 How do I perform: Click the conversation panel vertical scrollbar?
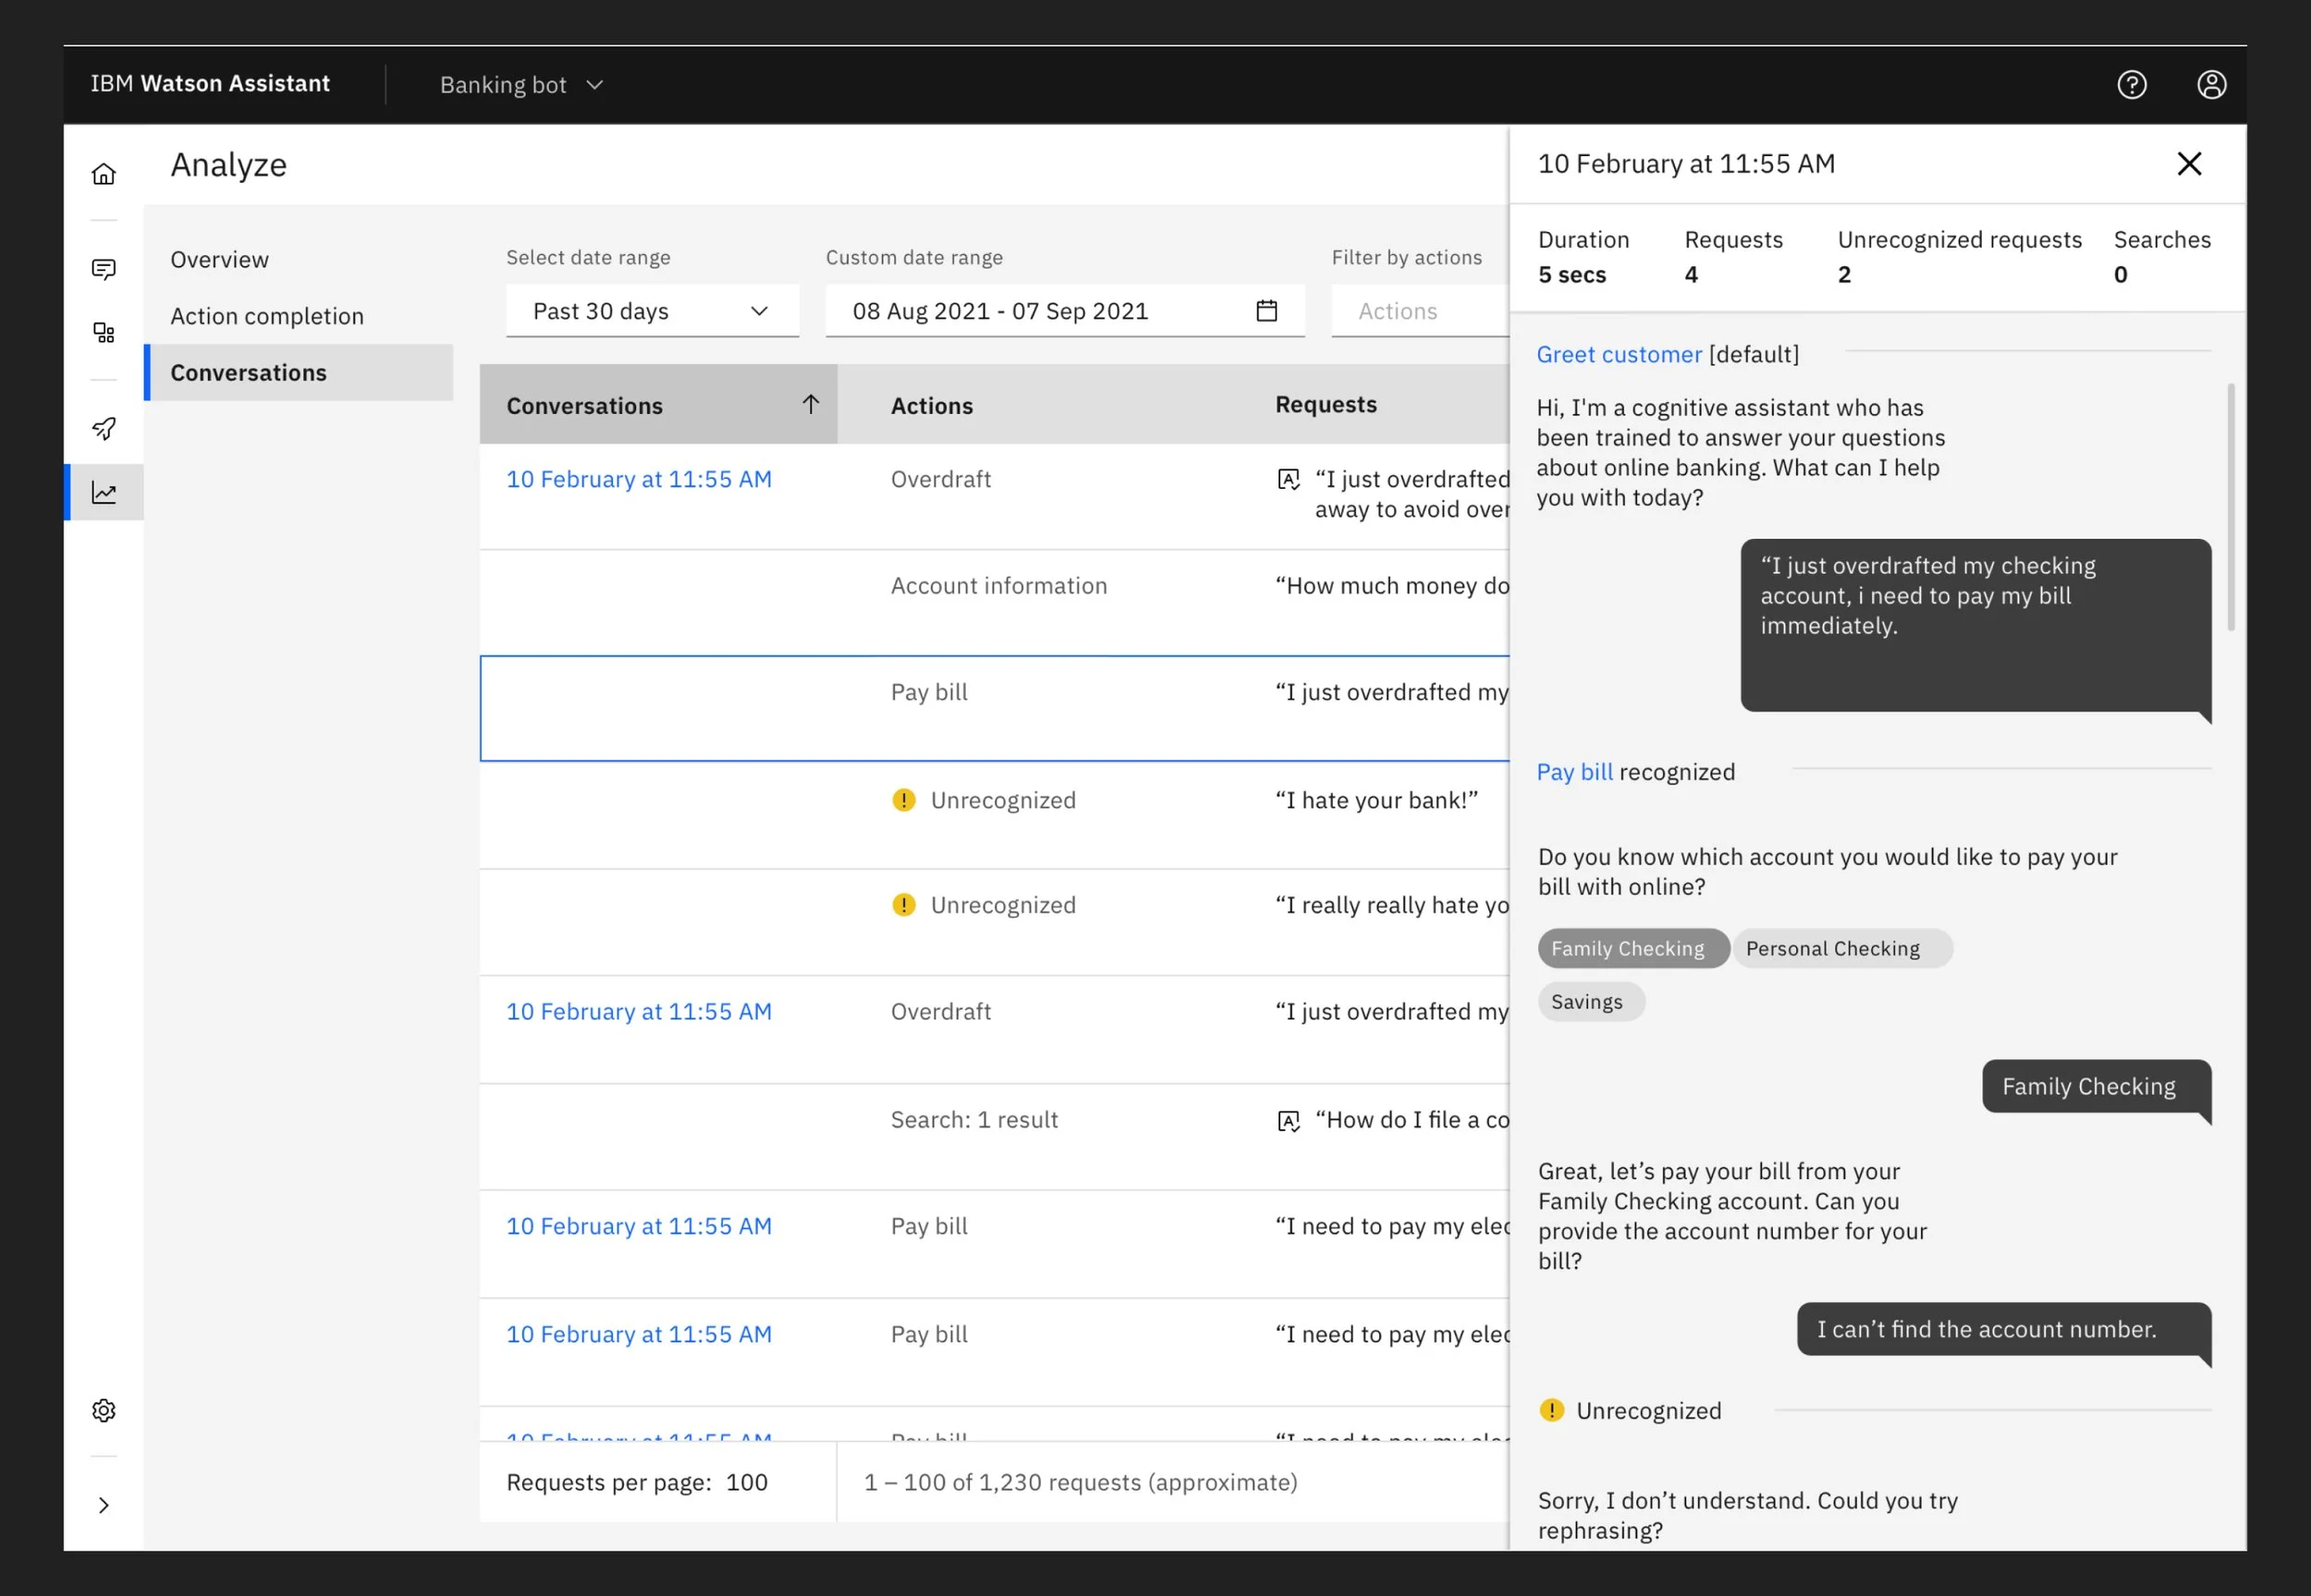[x=2231, y=507]
